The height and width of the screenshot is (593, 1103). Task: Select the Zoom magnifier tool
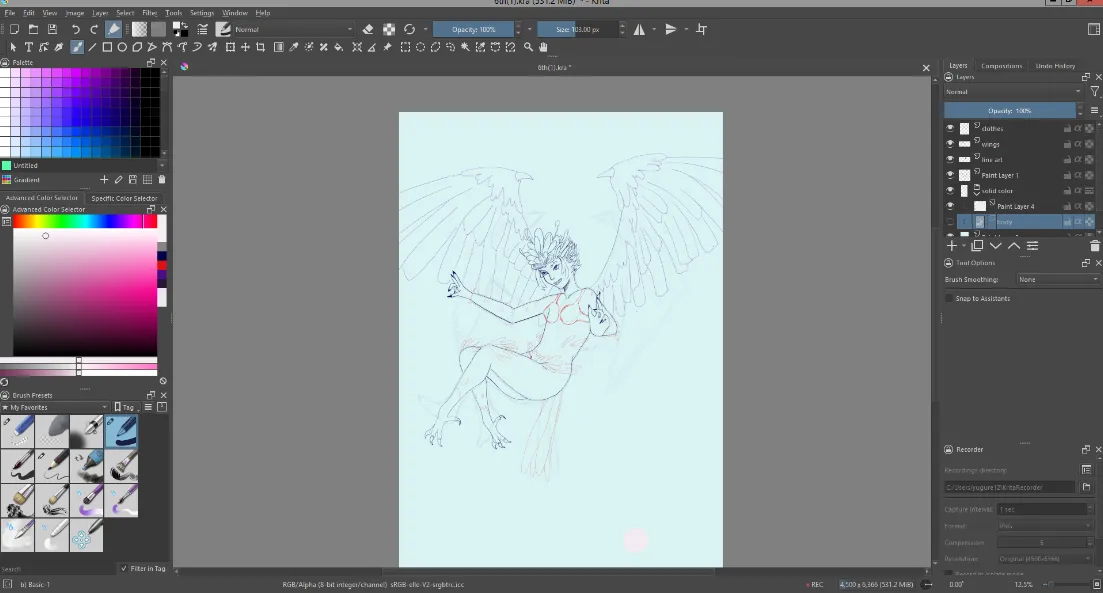pyautogui.click(x=528, y=47)
